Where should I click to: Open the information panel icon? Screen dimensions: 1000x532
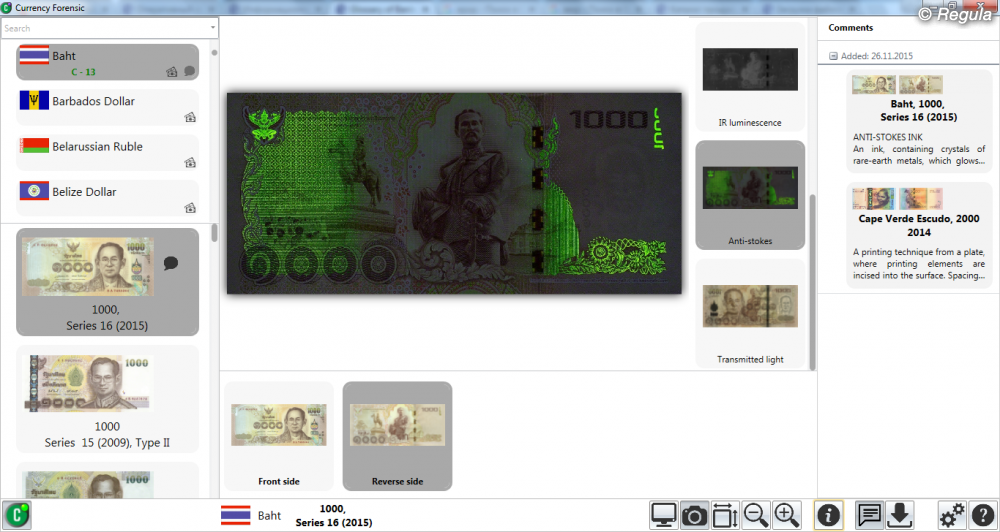[828, 515]
